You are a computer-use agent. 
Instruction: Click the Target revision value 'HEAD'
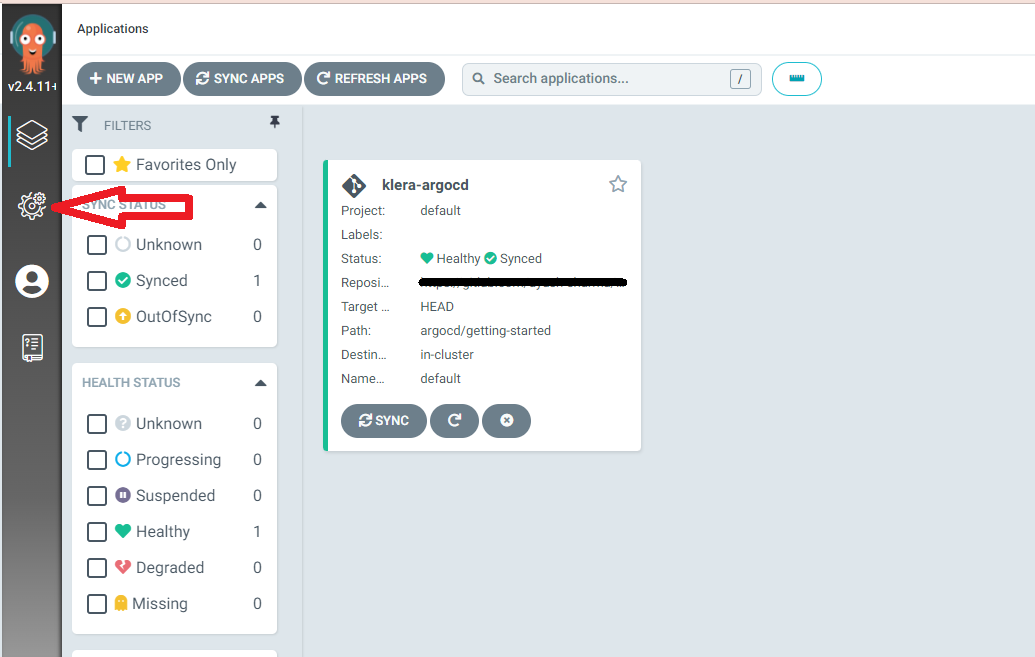[x=437, y=306]
